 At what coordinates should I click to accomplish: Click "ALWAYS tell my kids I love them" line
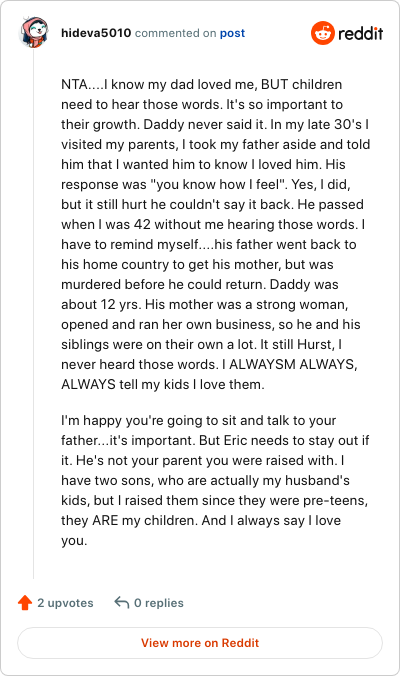click(x=163, y=384)
